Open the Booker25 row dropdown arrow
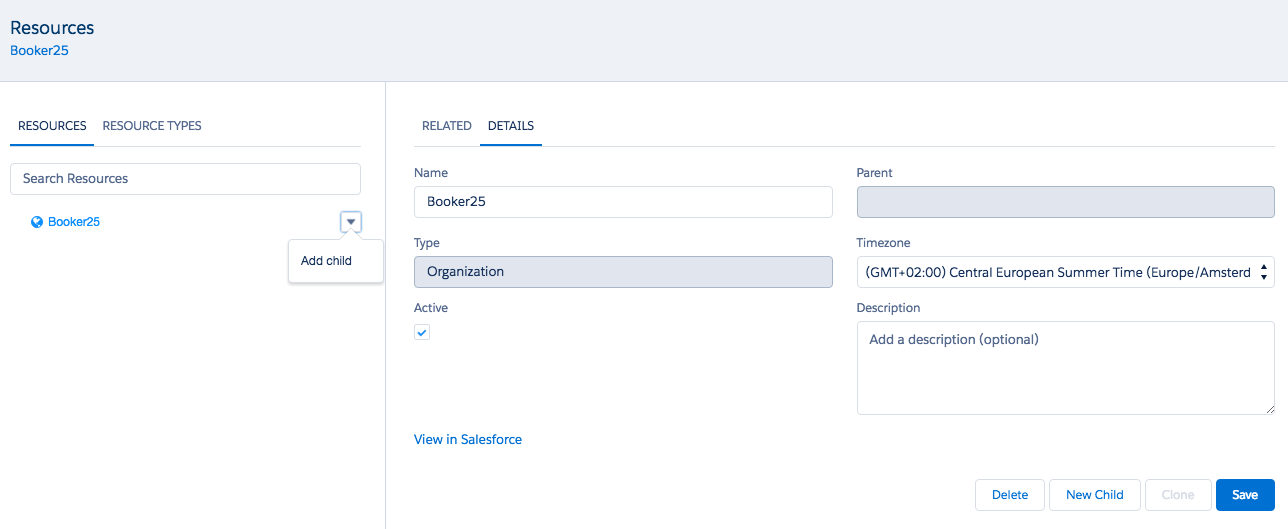The height and width of the screenshot is (529, 1288). click(350, 222)
